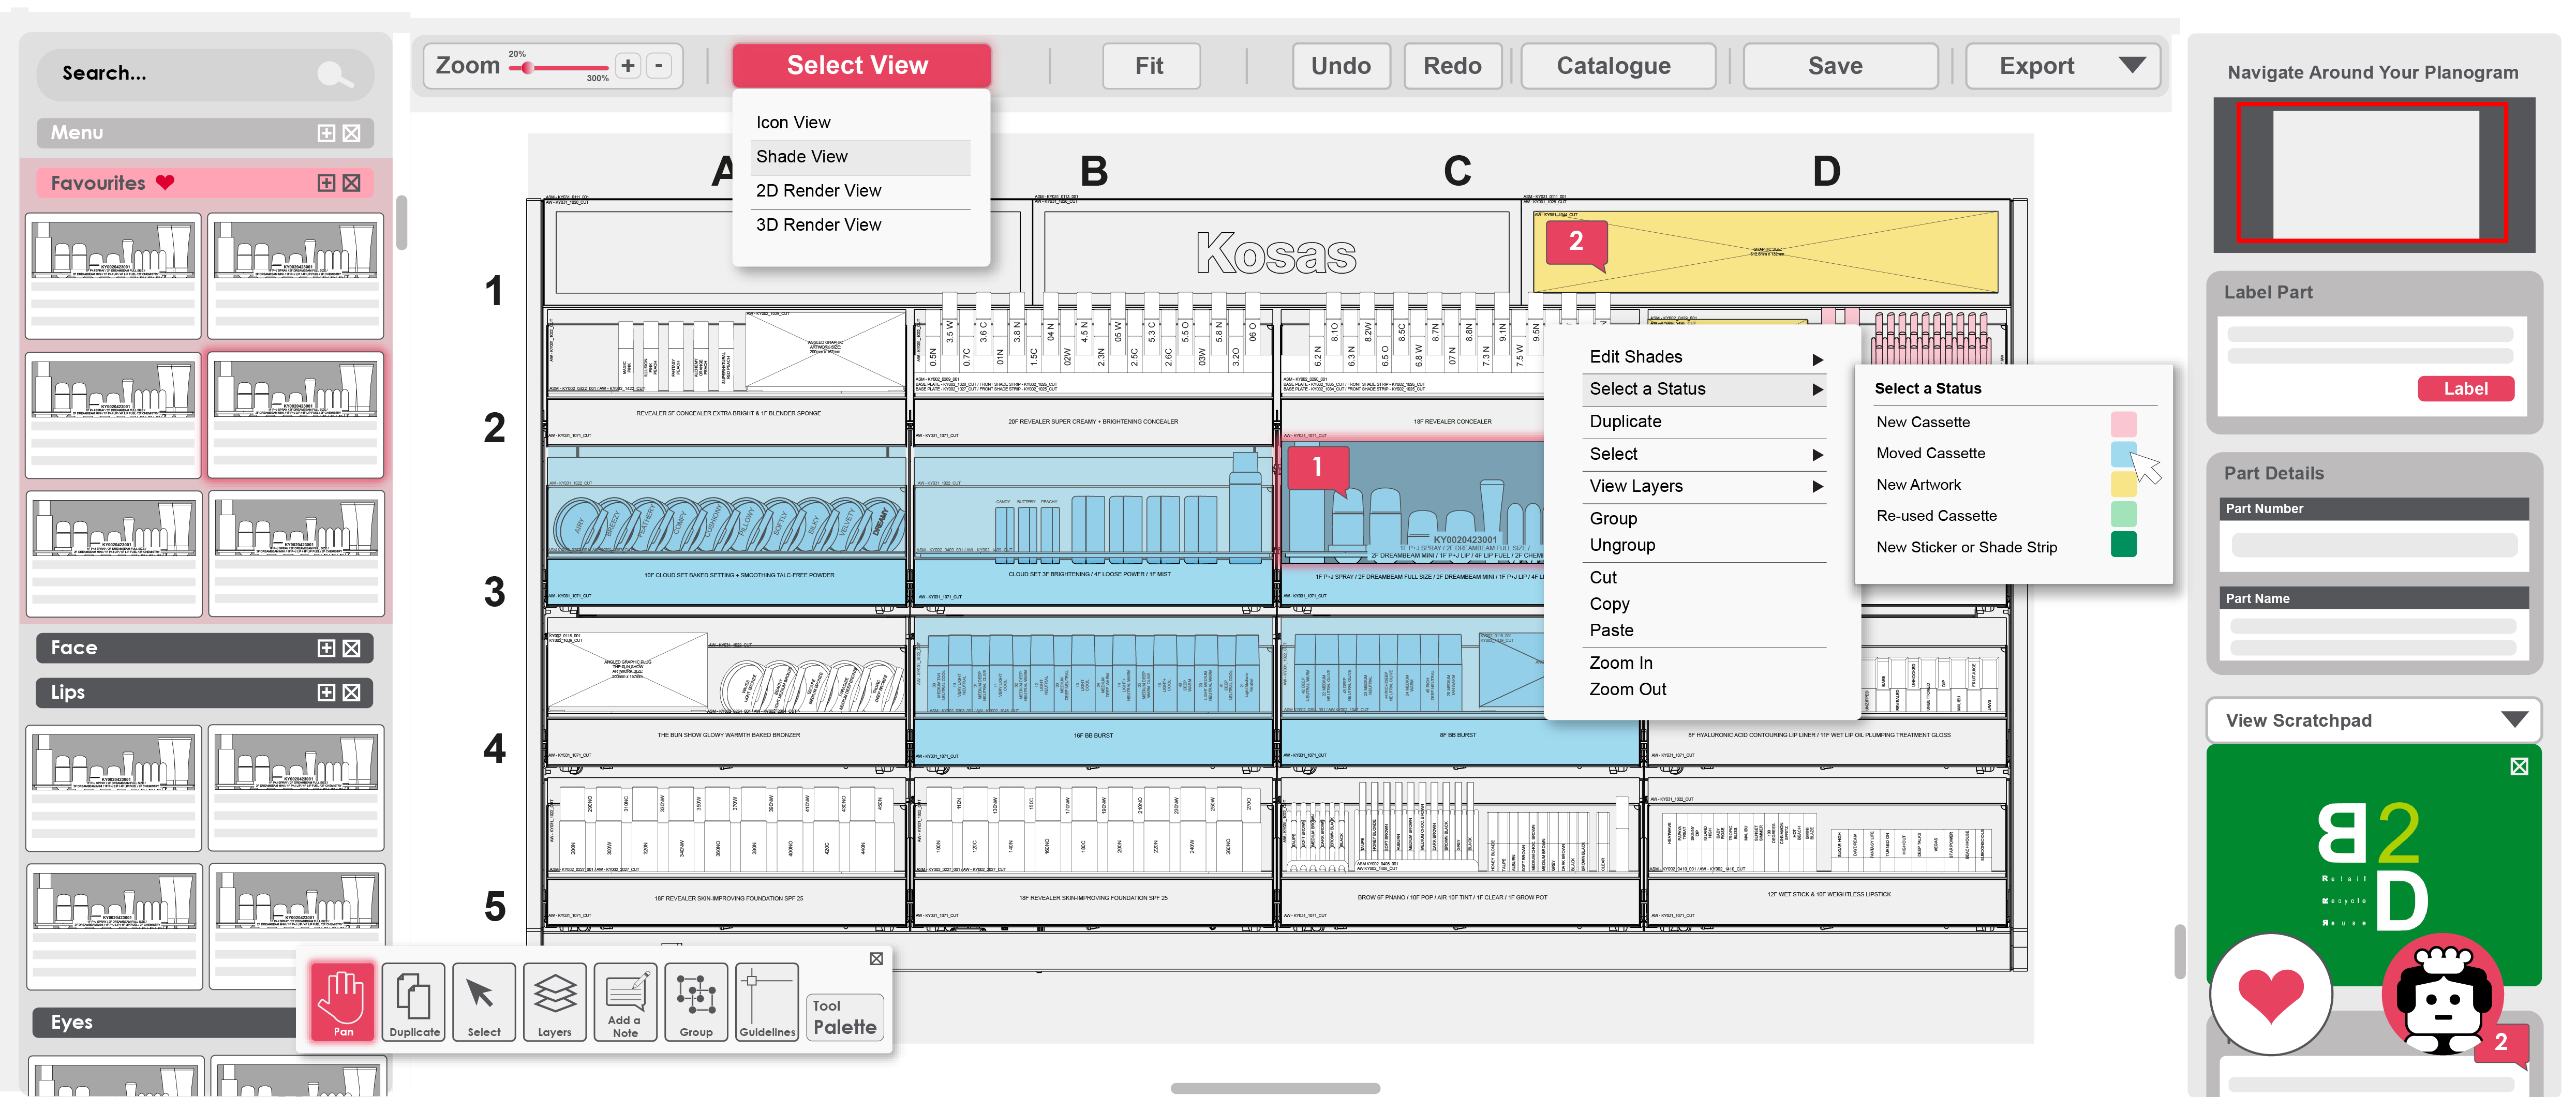Click the Add a Note tool
The image size is (2576, 1097).
click(625, 1000)
